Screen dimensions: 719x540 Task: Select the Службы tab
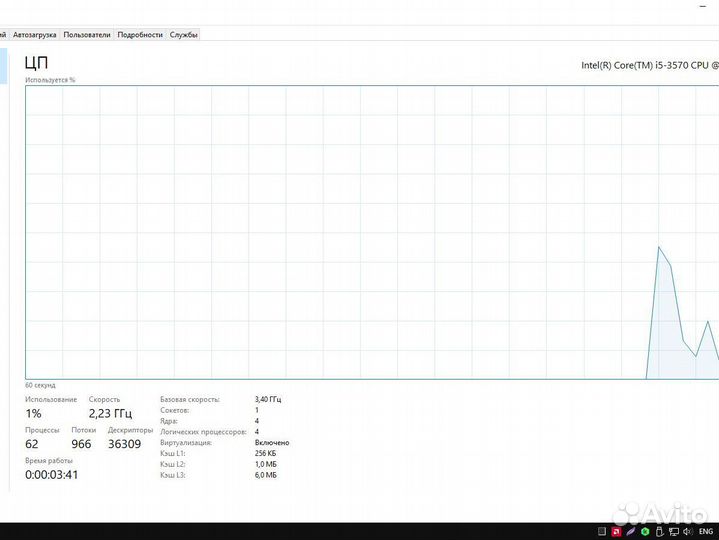184,35
